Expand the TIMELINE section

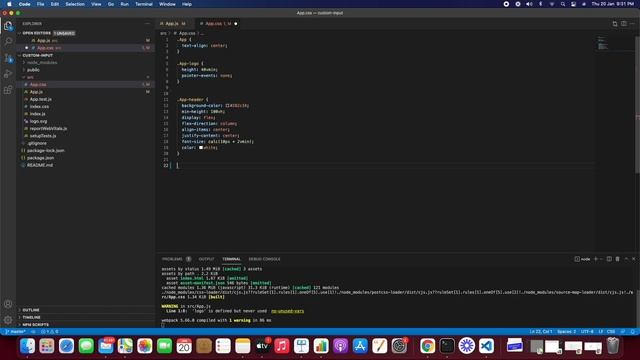tap(31, 317)
